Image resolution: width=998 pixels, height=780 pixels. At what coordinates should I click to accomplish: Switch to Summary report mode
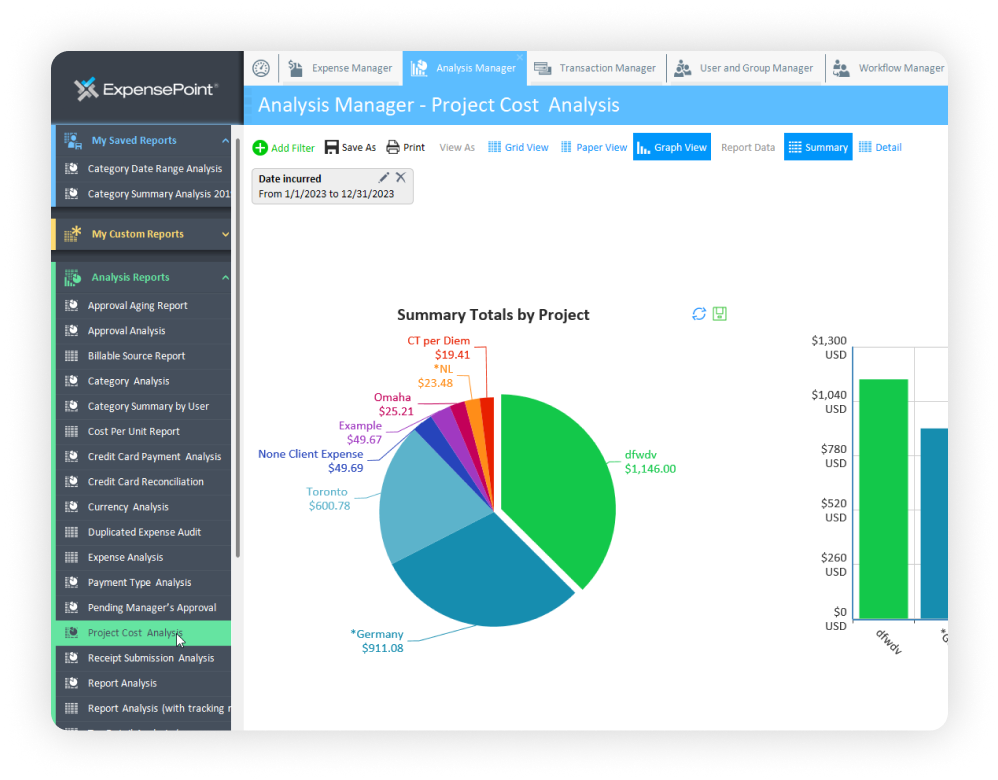pyautogui.click(x=818, y=146)
